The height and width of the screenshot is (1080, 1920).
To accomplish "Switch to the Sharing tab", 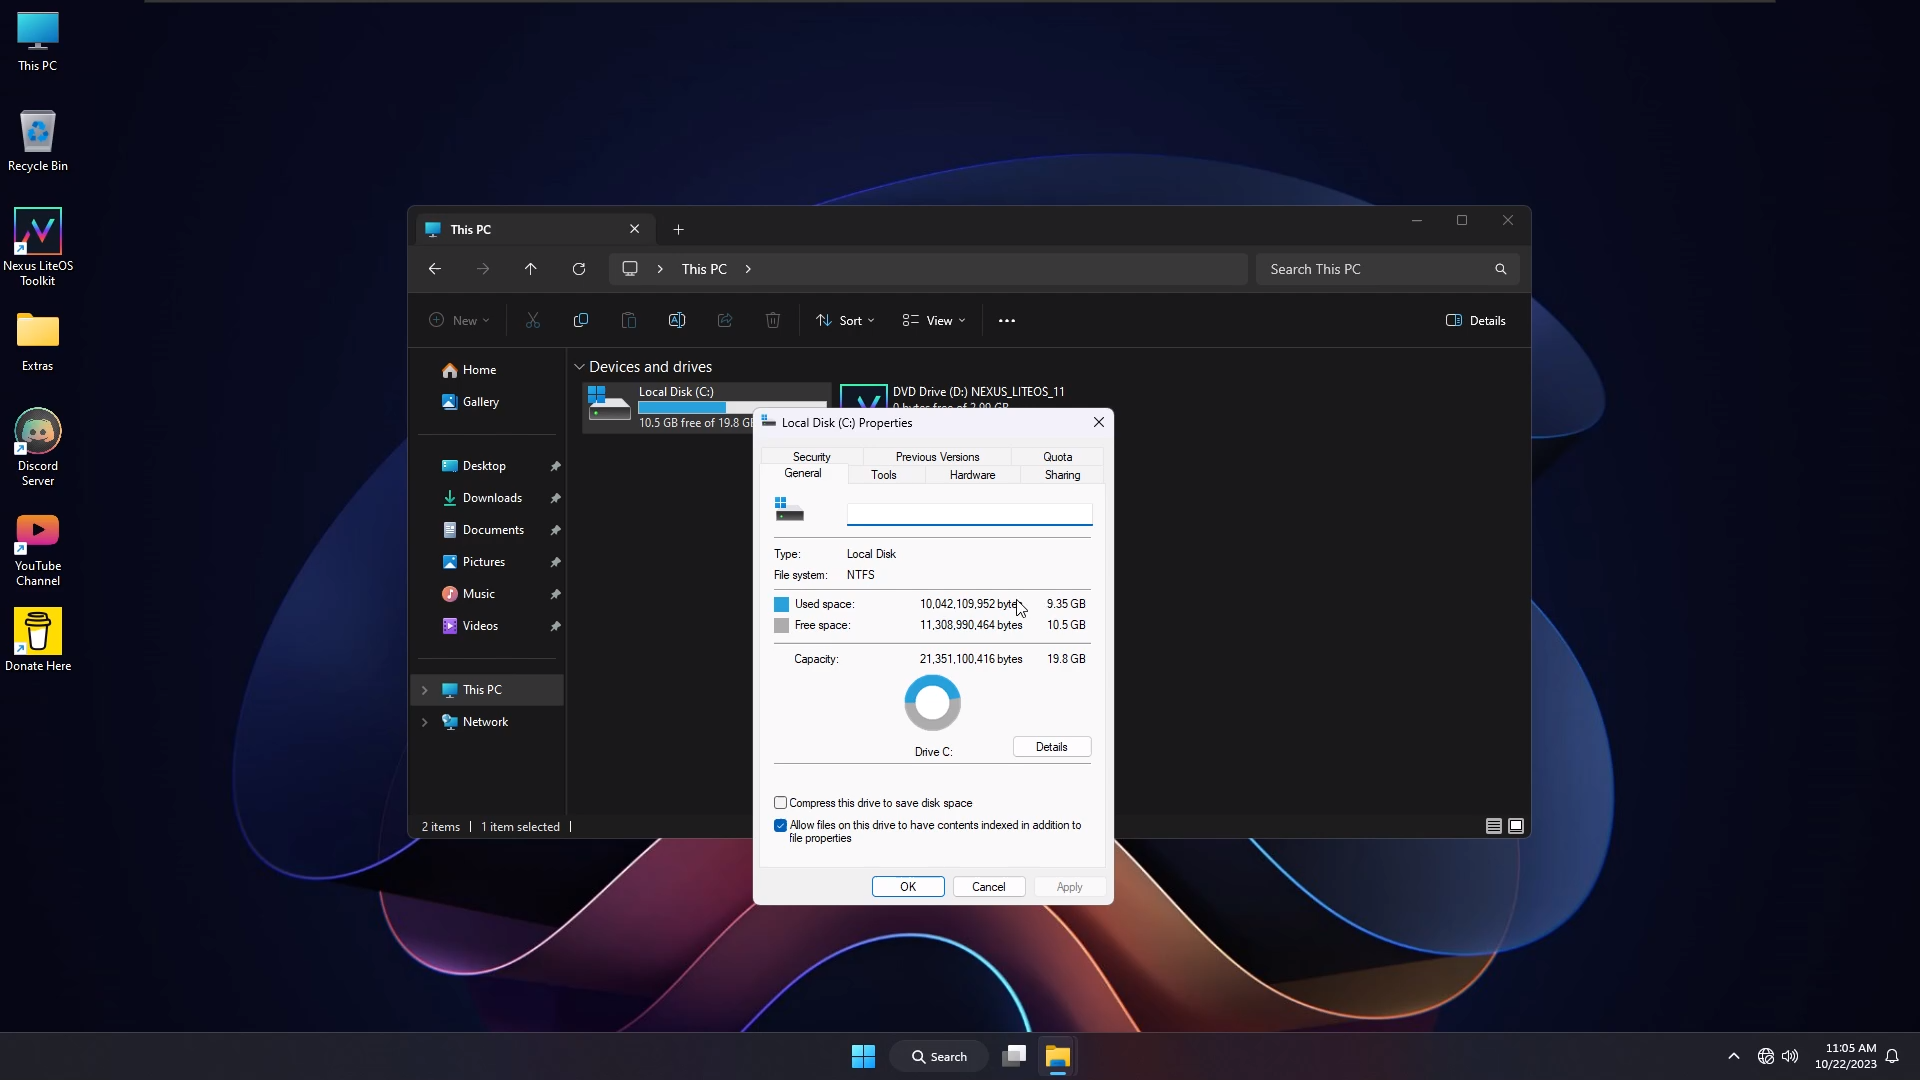I will coord(1062,475).
